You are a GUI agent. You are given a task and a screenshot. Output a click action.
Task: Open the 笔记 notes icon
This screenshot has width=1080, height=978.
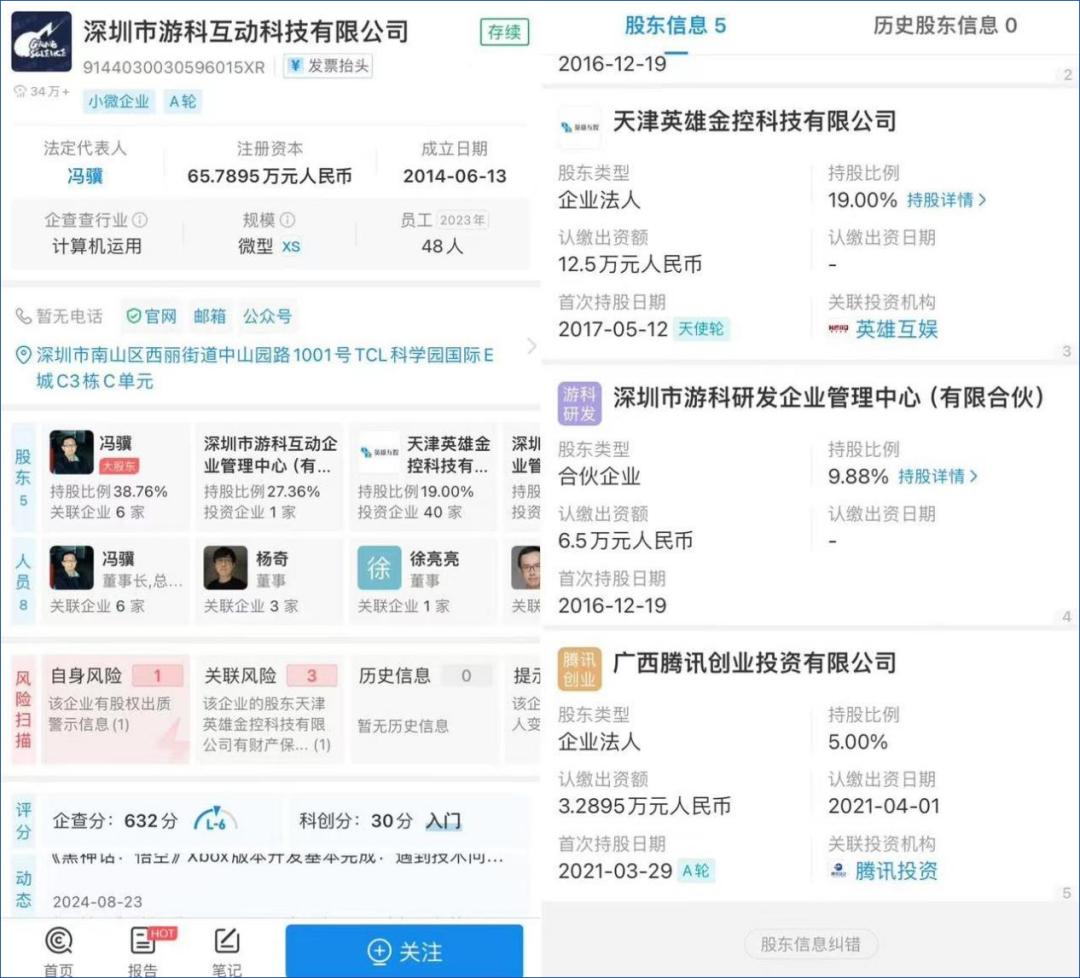point(227,951)
